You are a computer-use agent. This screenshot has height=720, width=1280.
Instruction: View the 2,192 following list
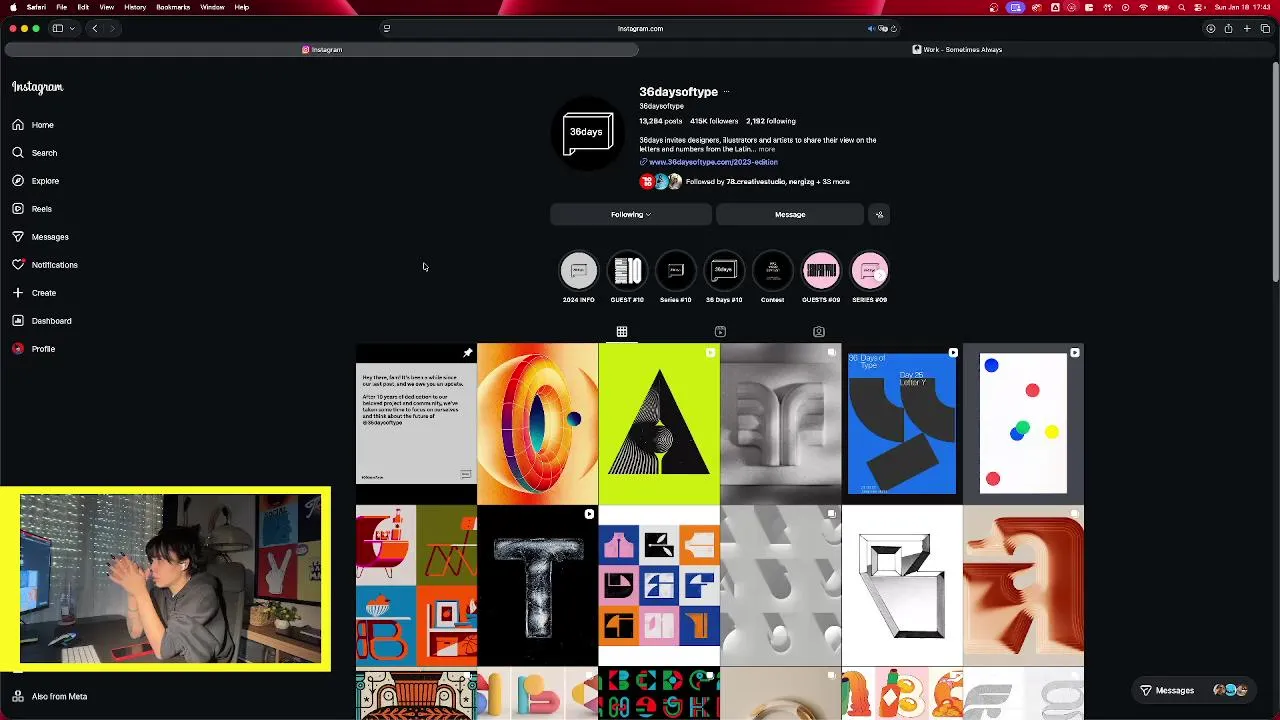[x=771, y=121]
